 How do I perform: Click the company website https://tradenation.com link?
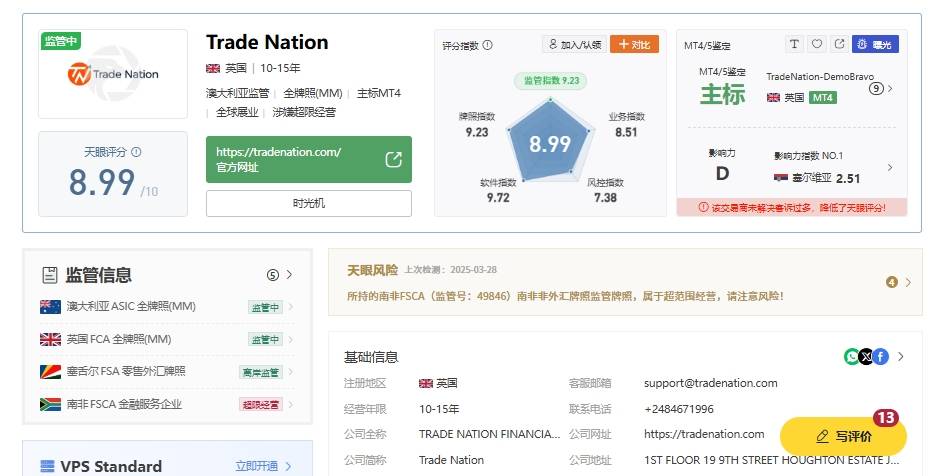[x=704, y=434]
